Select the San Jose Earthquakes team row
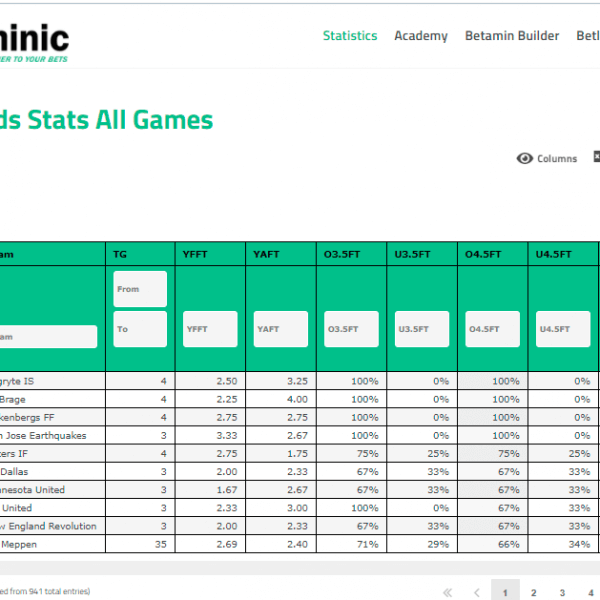This screenshot has height=600, width=600. coord(299,435)
